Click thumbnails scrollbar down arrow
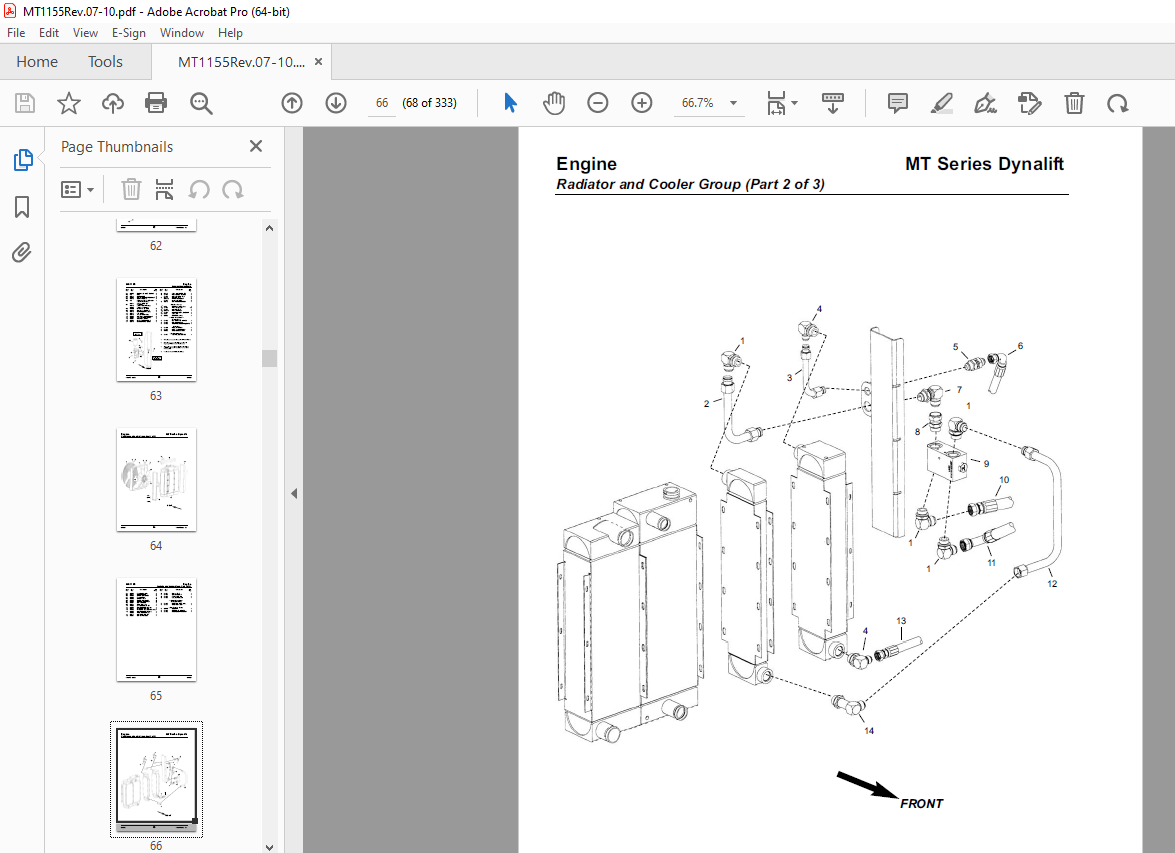This screenshot has width=1175, height=853. [x=269, y=847]
